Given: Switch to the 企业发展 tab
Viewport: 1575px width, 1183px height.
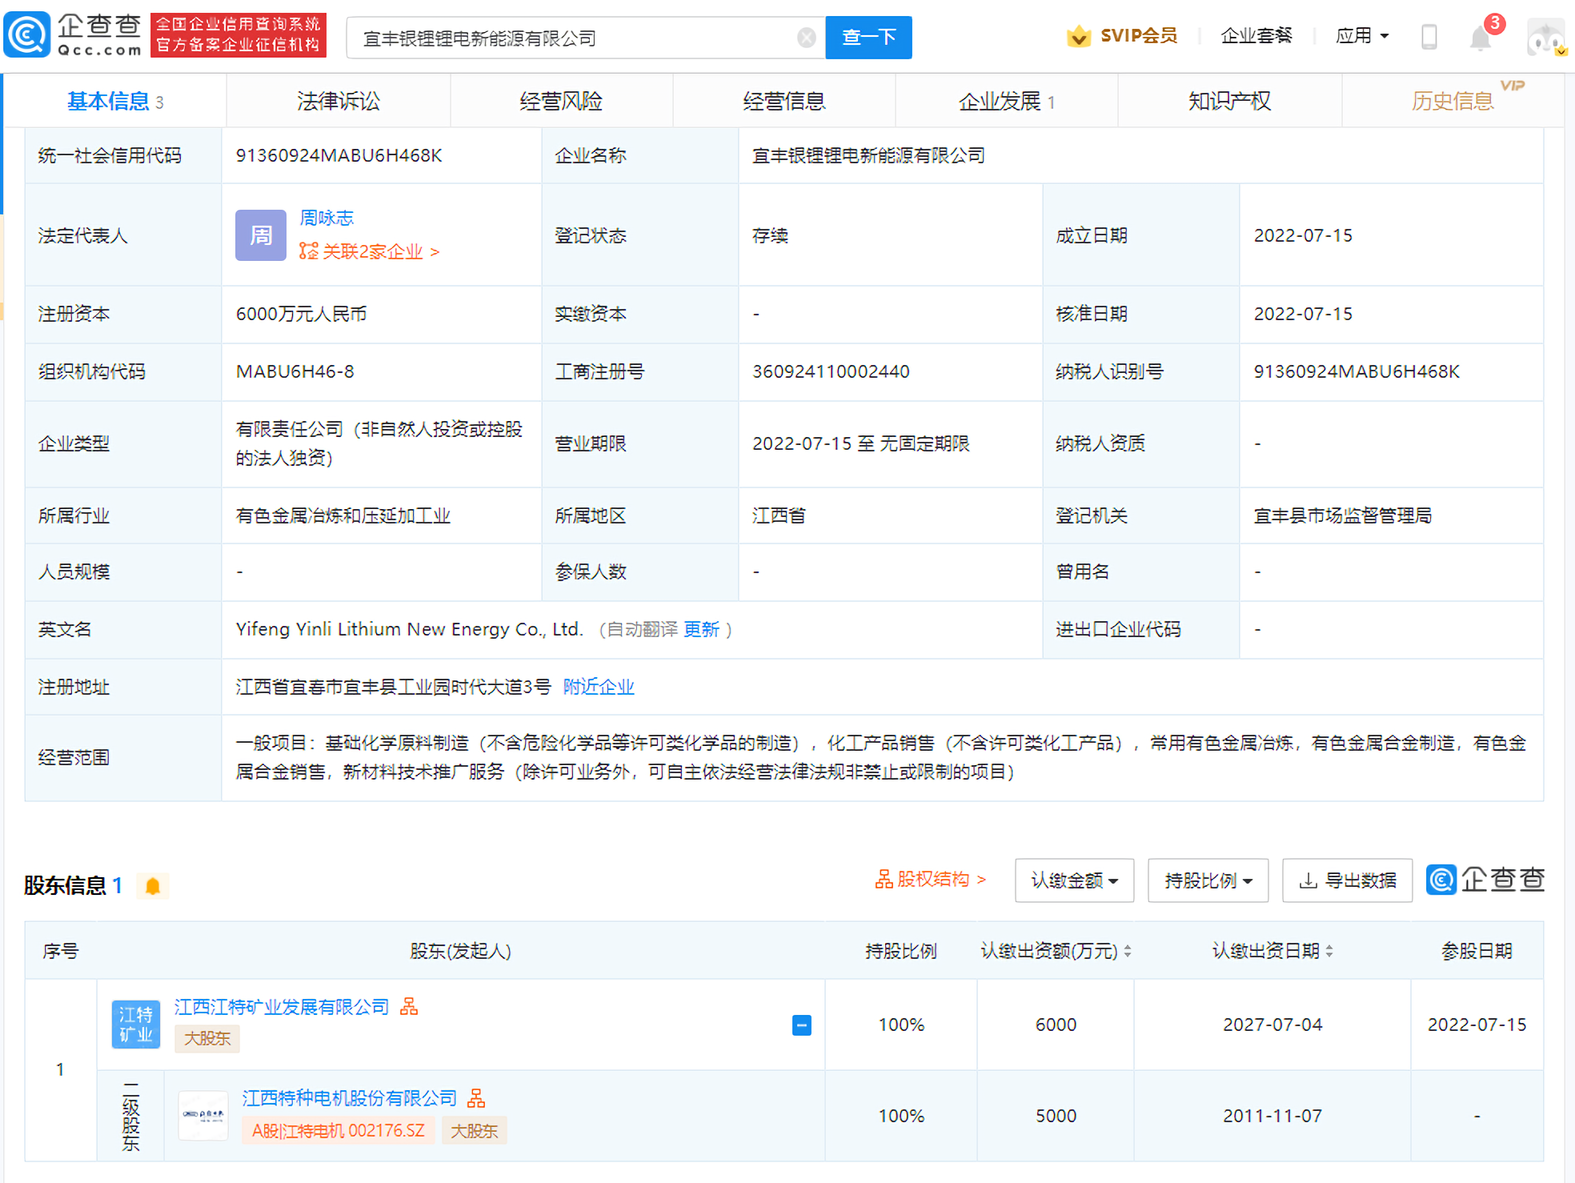Looking at the screenshot, I should point(1006,101).
